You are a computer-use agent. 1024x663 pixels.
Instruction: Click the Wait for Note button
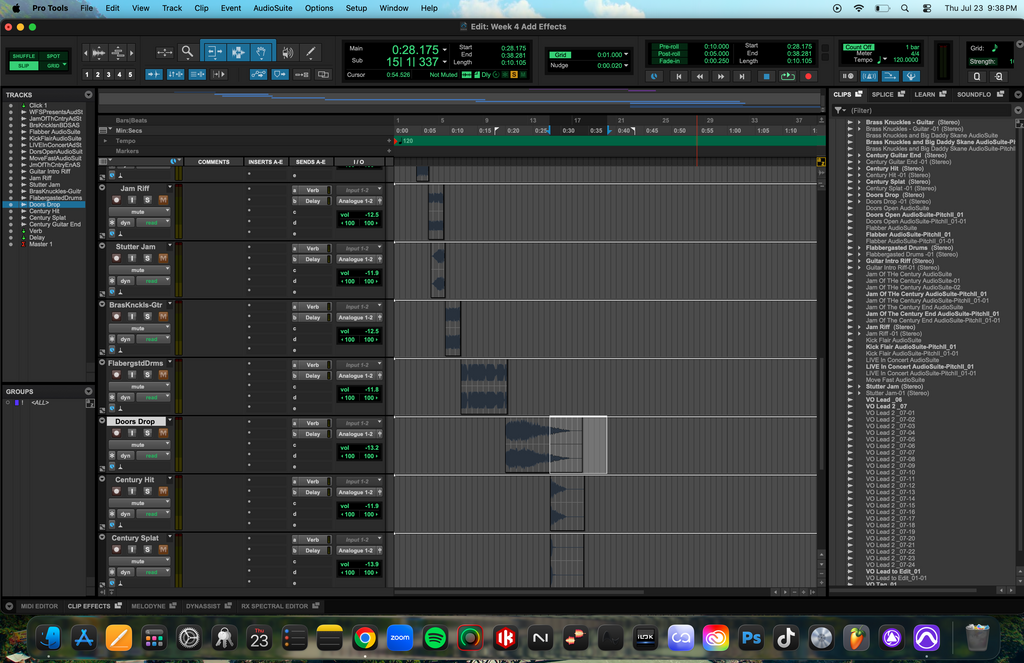[848, 76]
